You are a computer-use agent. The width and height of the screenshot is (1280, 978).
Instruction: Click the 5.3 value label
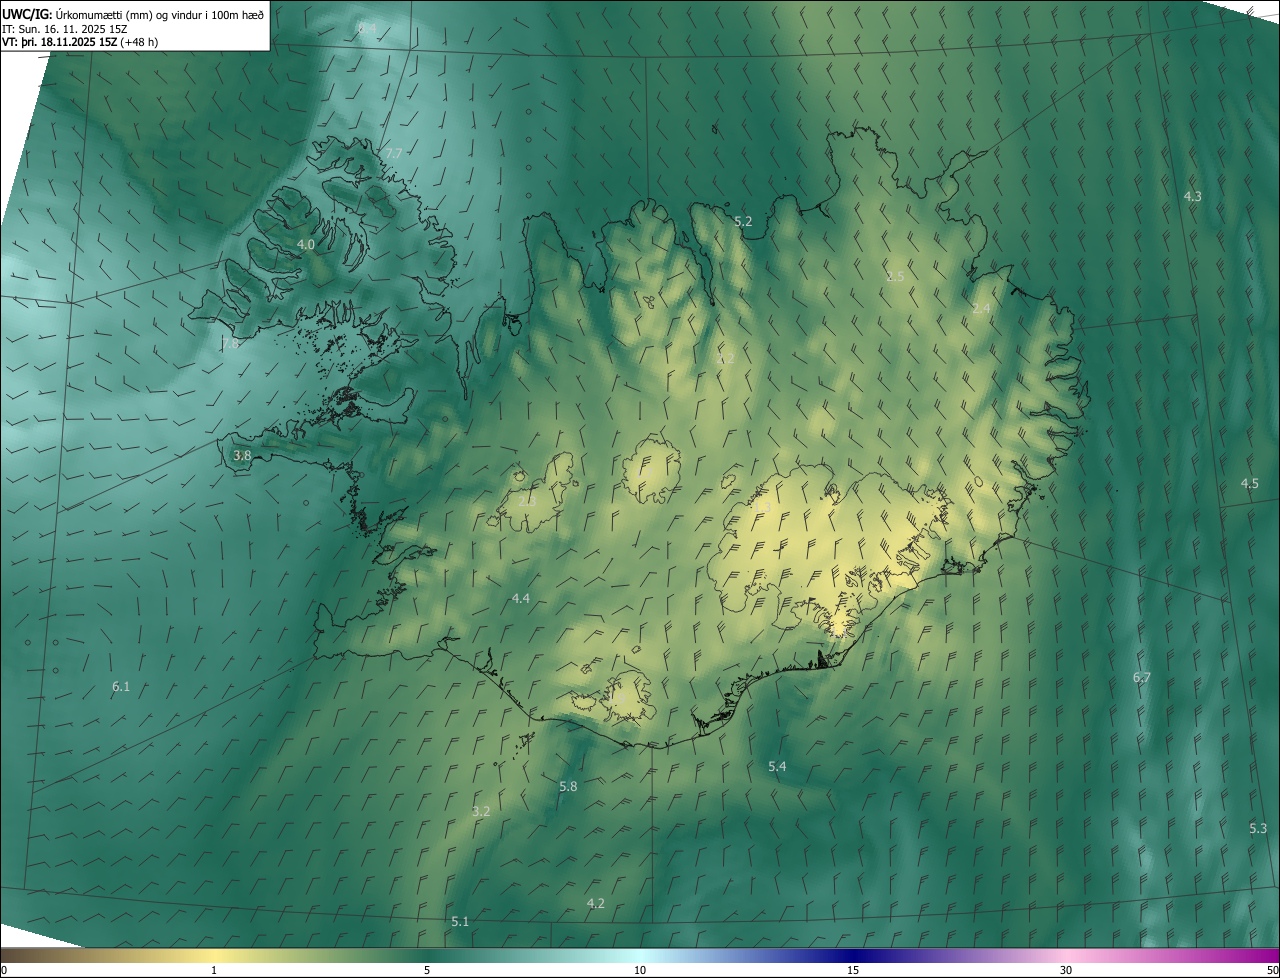pos(1258,828)
